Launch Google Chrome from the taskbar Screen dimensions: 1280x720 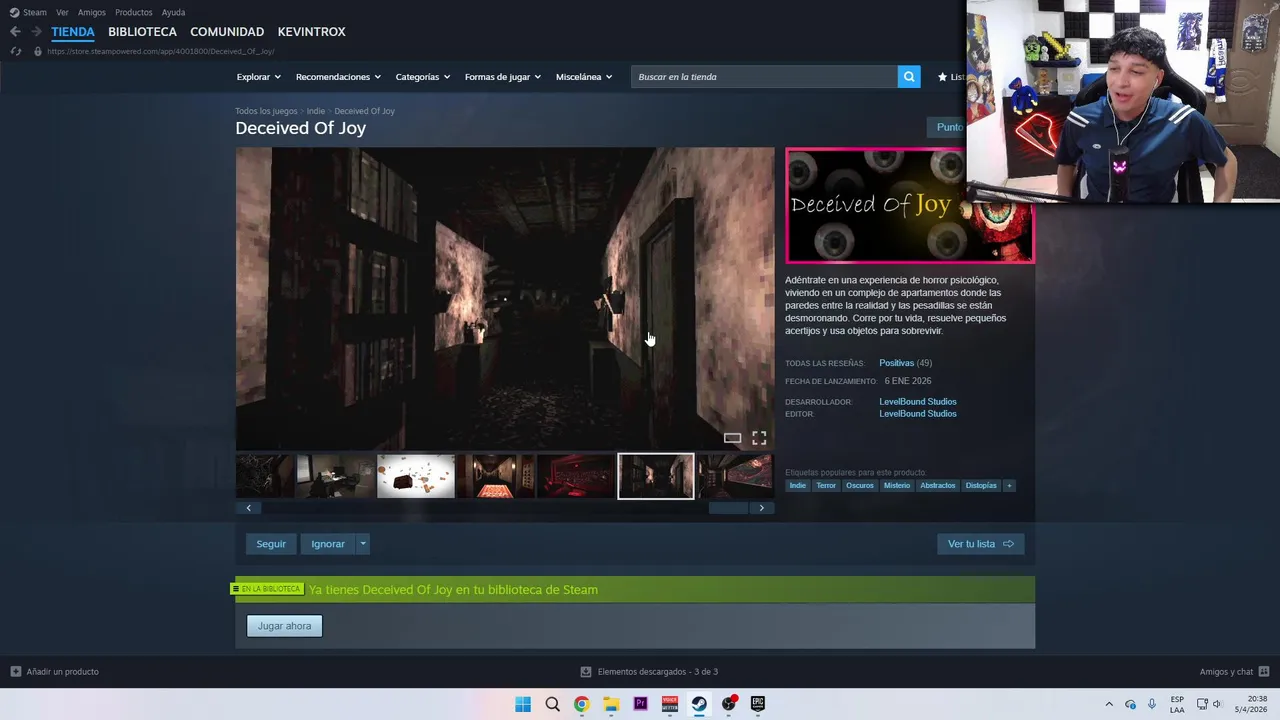(581, 704)
